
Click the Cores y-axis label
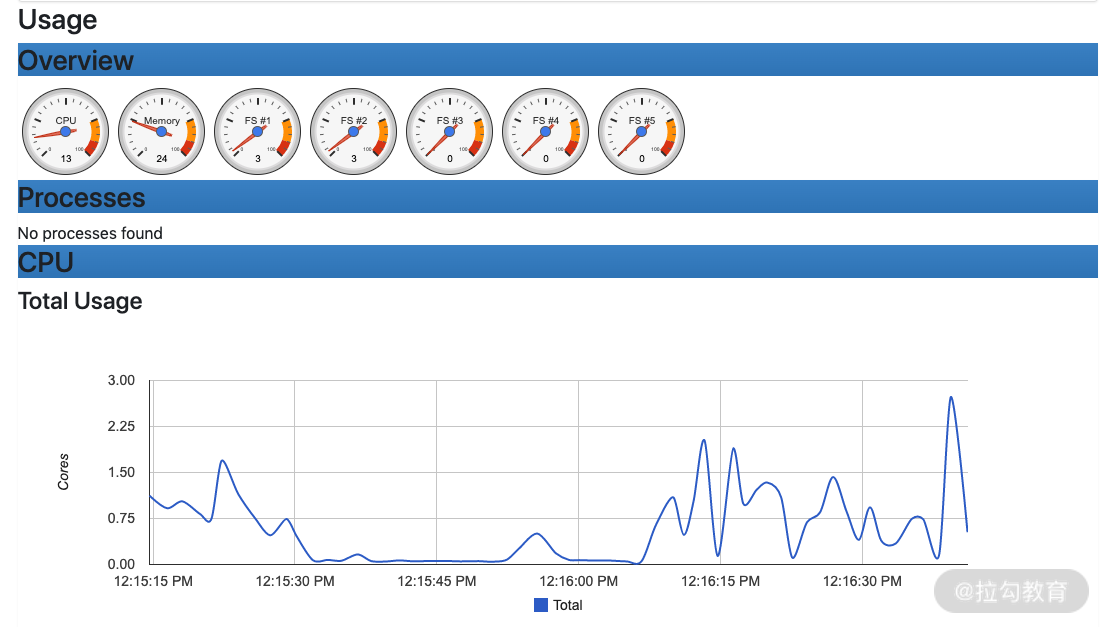(64, 472)
